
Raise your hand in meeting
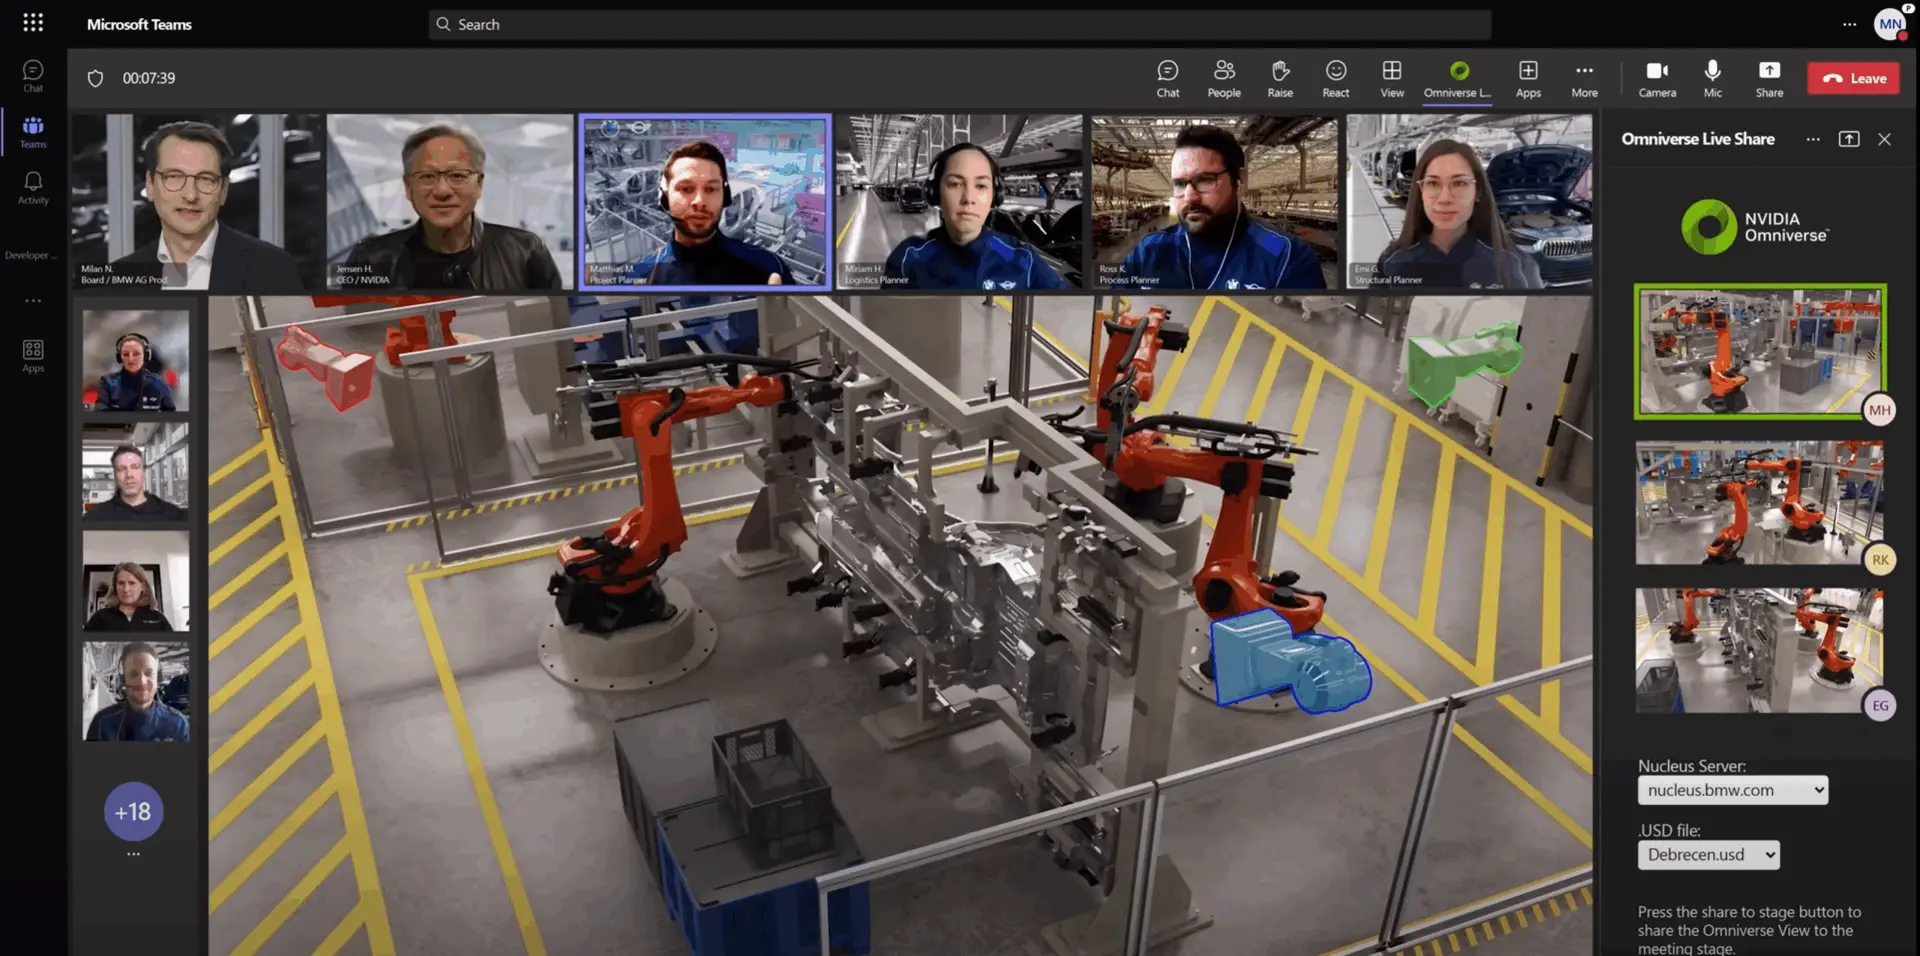tap(1279, 78)
